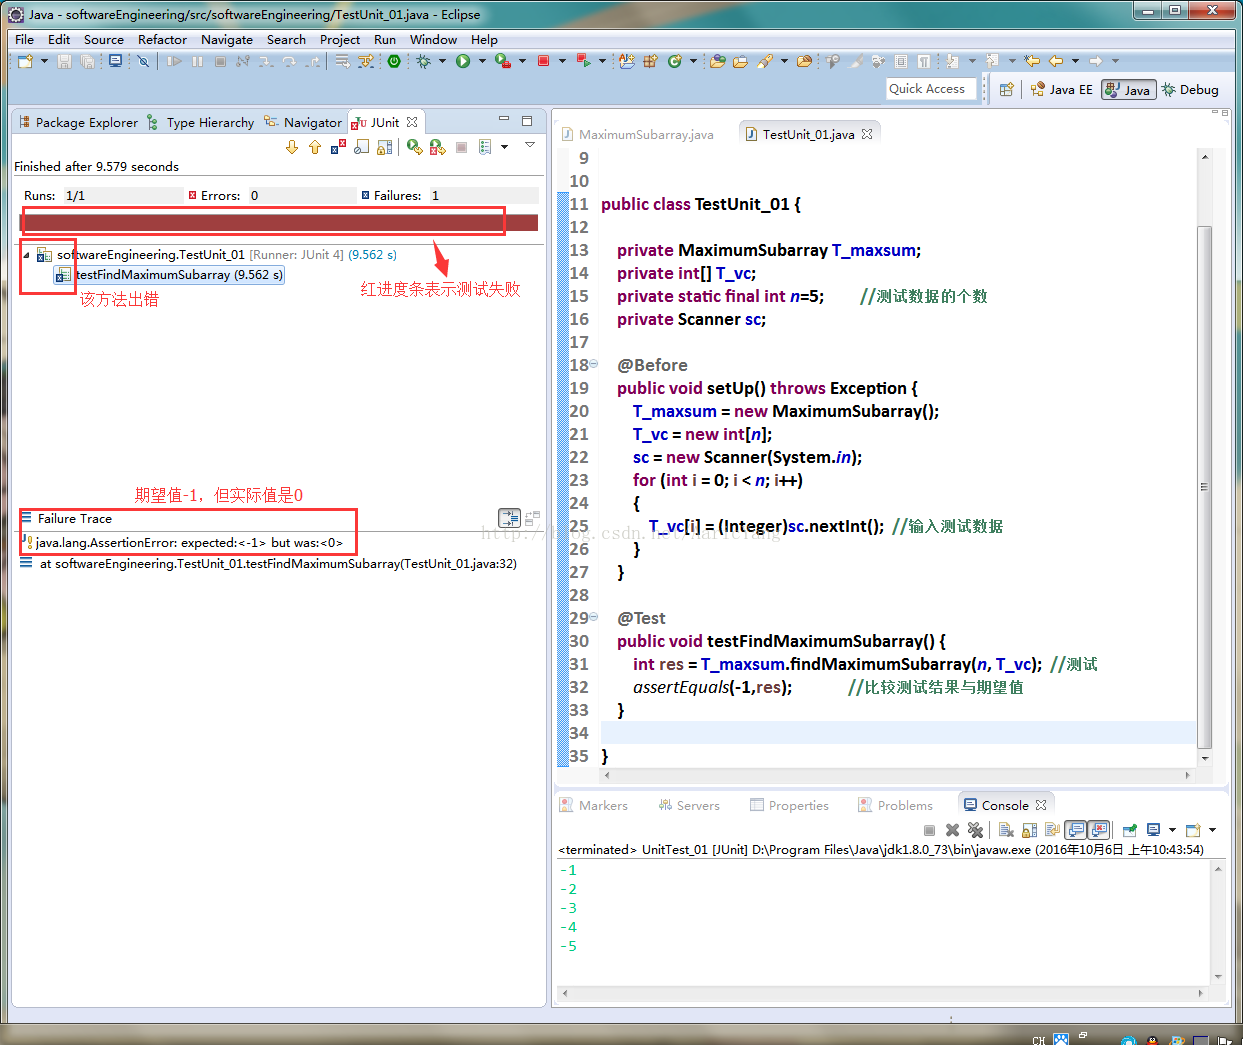Viewport: 1243px width, 1045px height.
Task: Open the Window menu
Action: tap(433, 39)
